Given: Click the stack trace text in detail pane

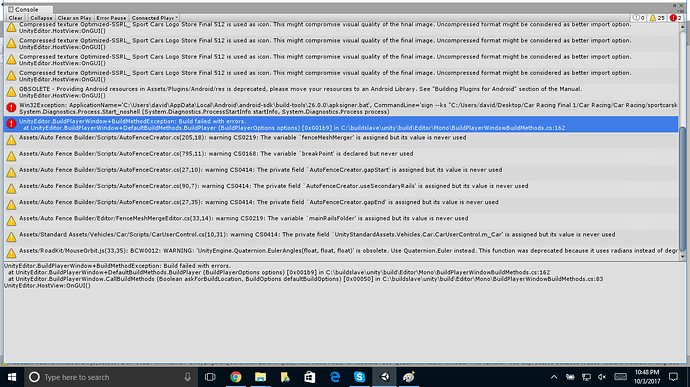Looking at the screenshot, I should [x=304, y=276].
